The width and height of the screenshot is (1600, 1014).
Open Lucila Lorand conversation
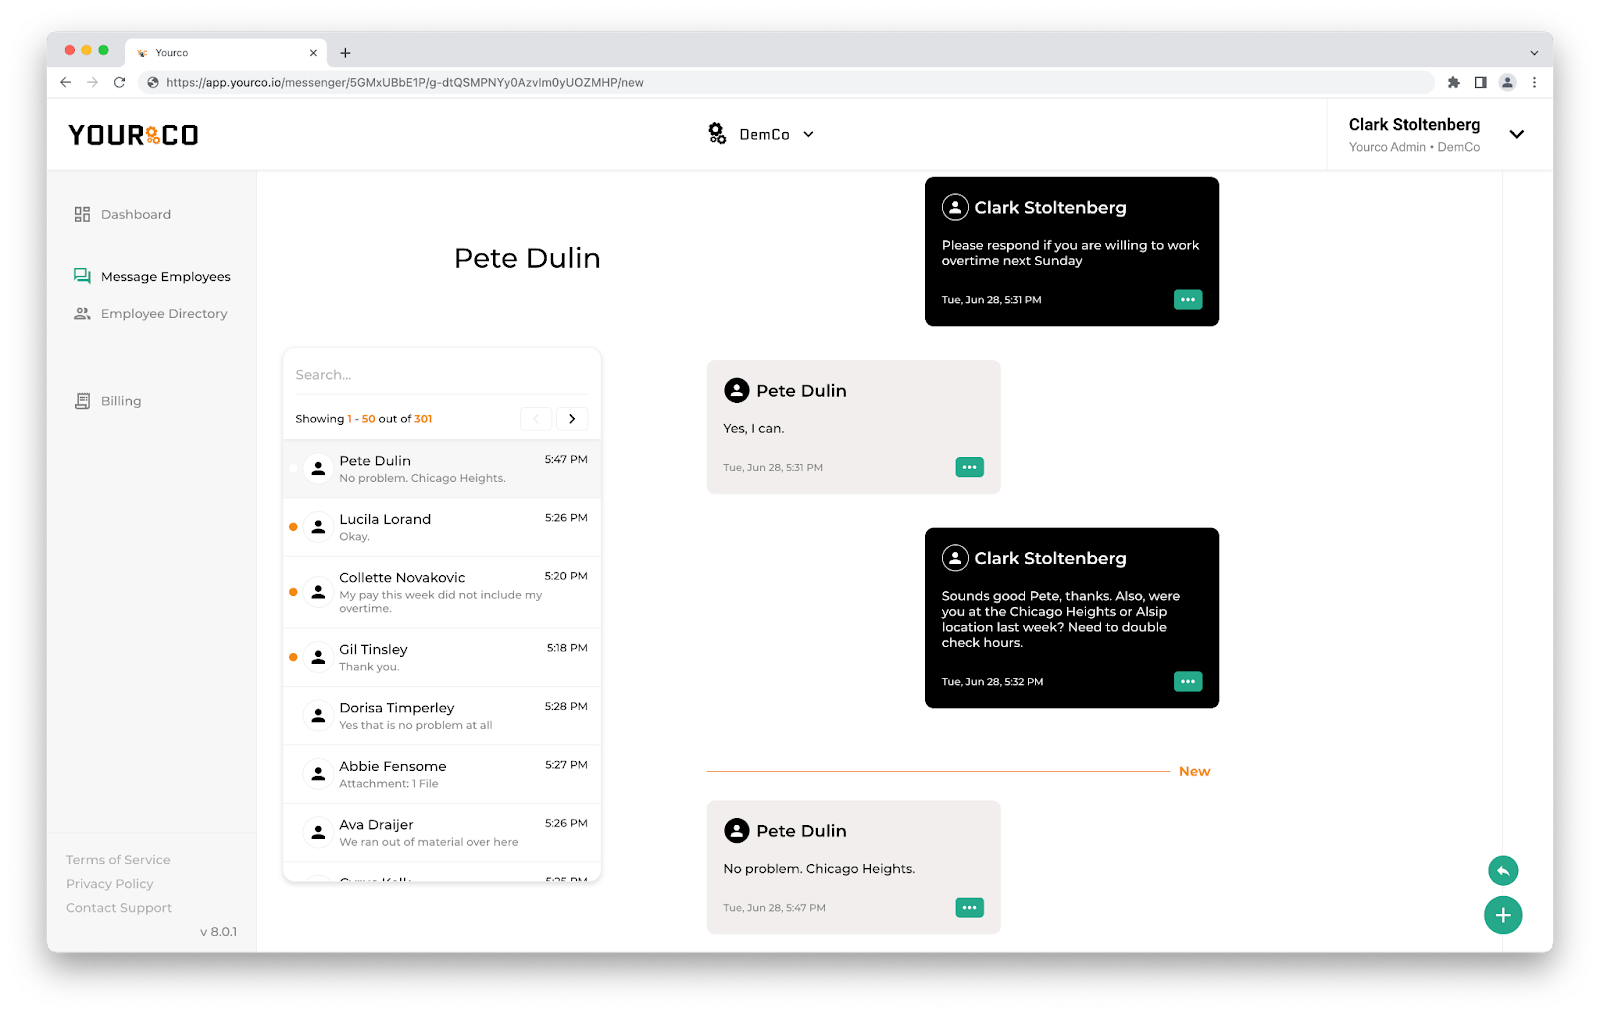tap(442, 527)
